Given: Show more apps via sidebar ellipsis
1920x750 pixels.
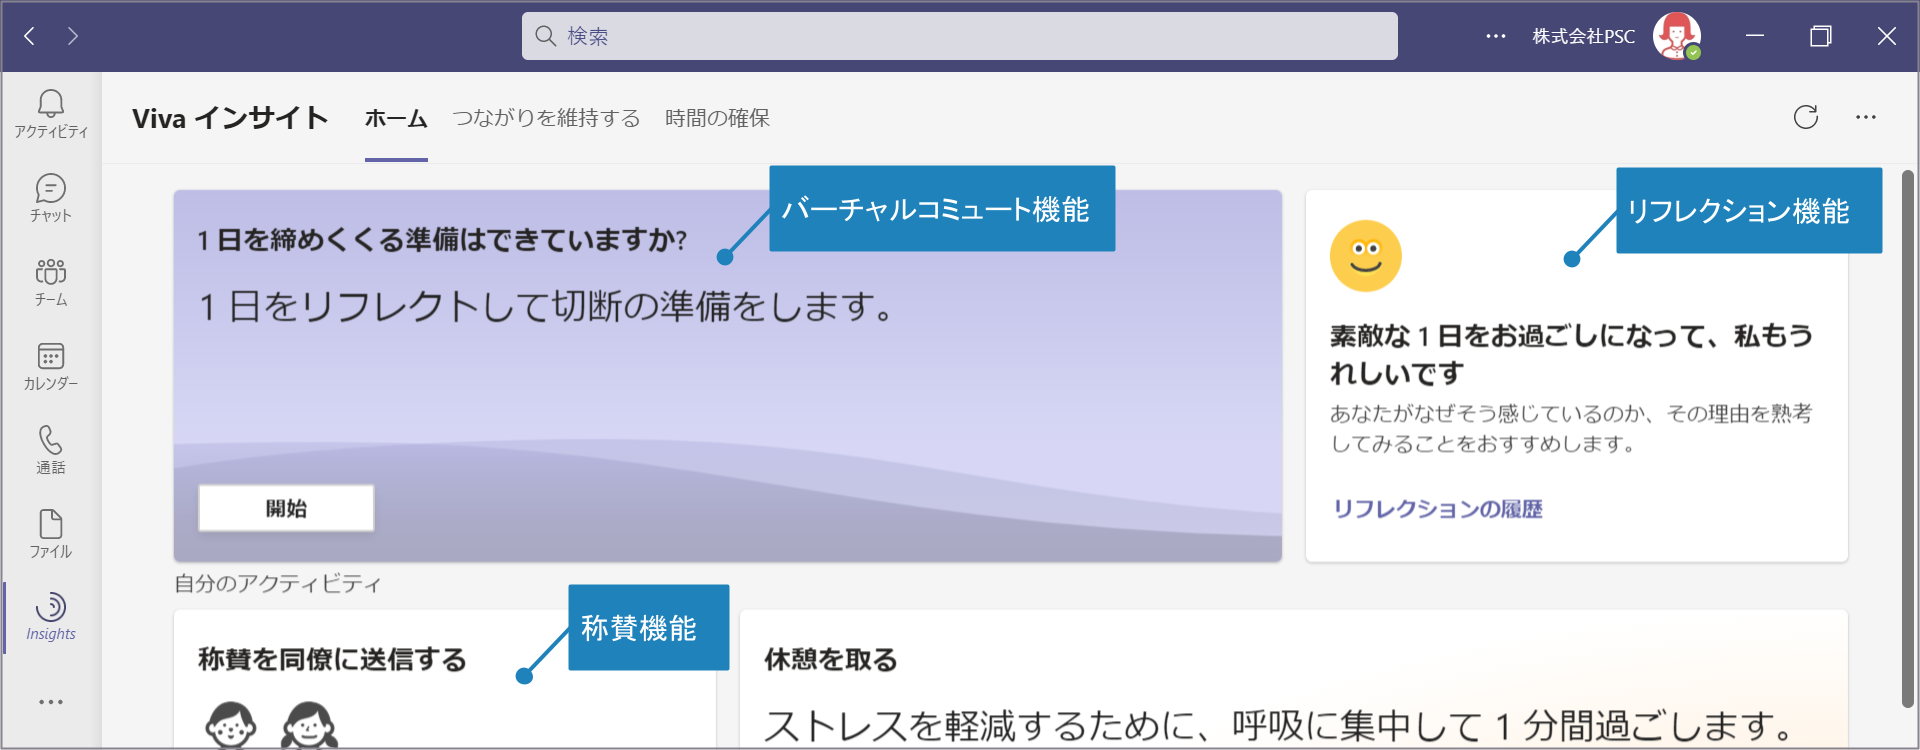Looking at the screenshot, I should (51, 702).
